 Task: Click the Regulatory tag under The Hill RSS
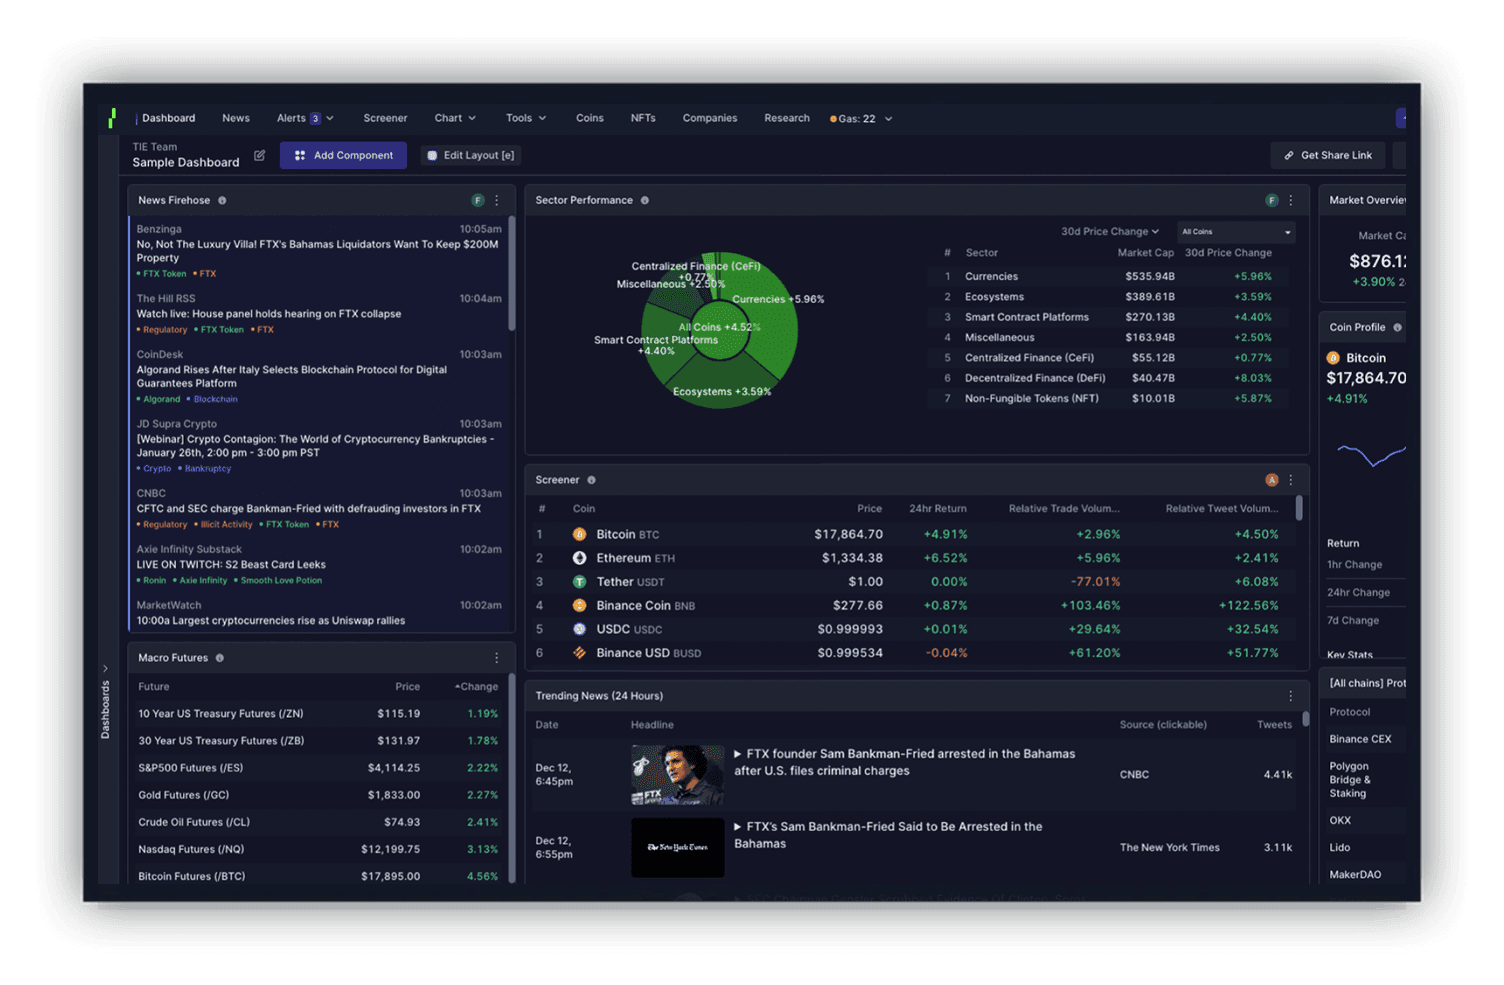click(164, 330)
